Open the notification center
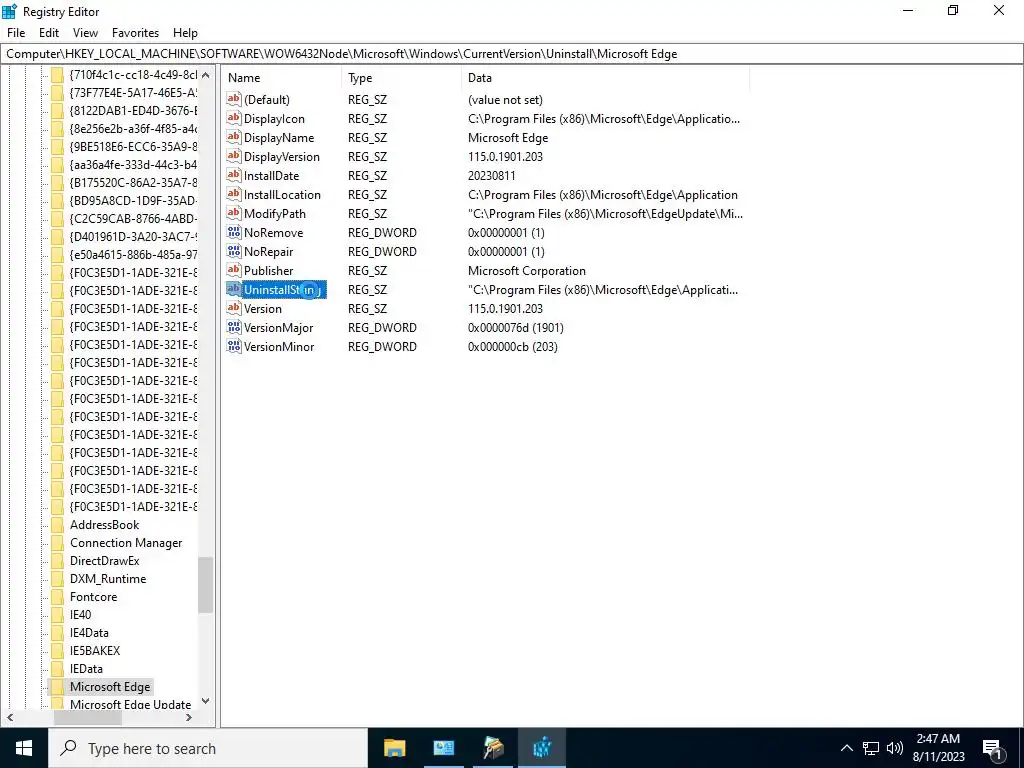This screenshot has width=1024, height=768. point(993,748)
